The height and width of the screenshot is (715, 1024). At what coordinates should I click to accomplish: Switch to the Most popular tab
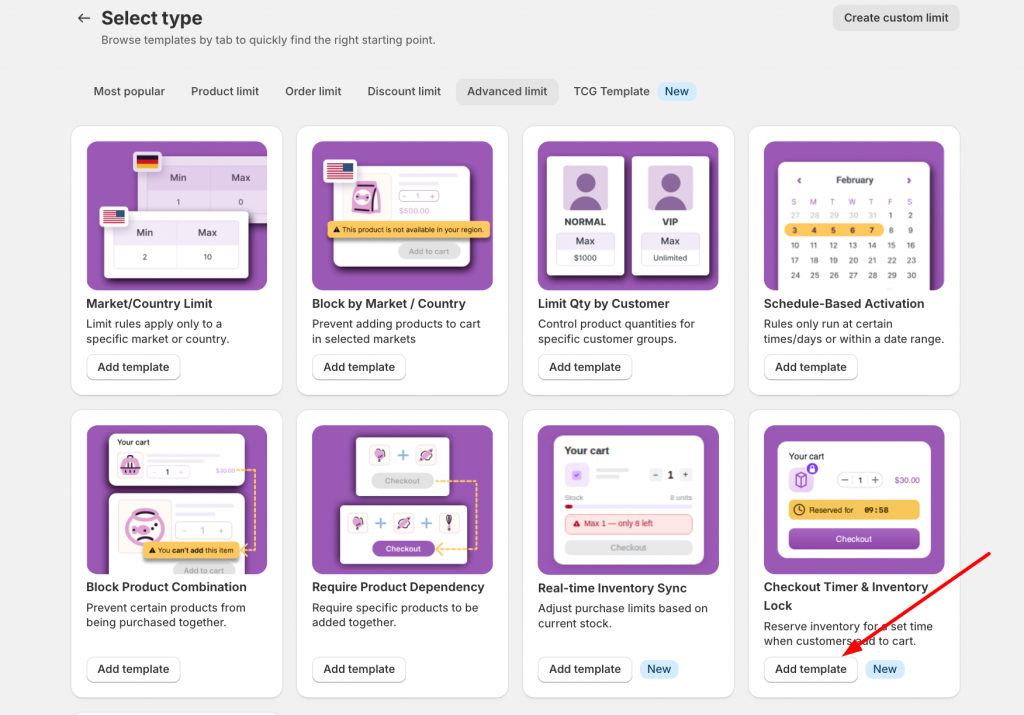click(129, 91)
